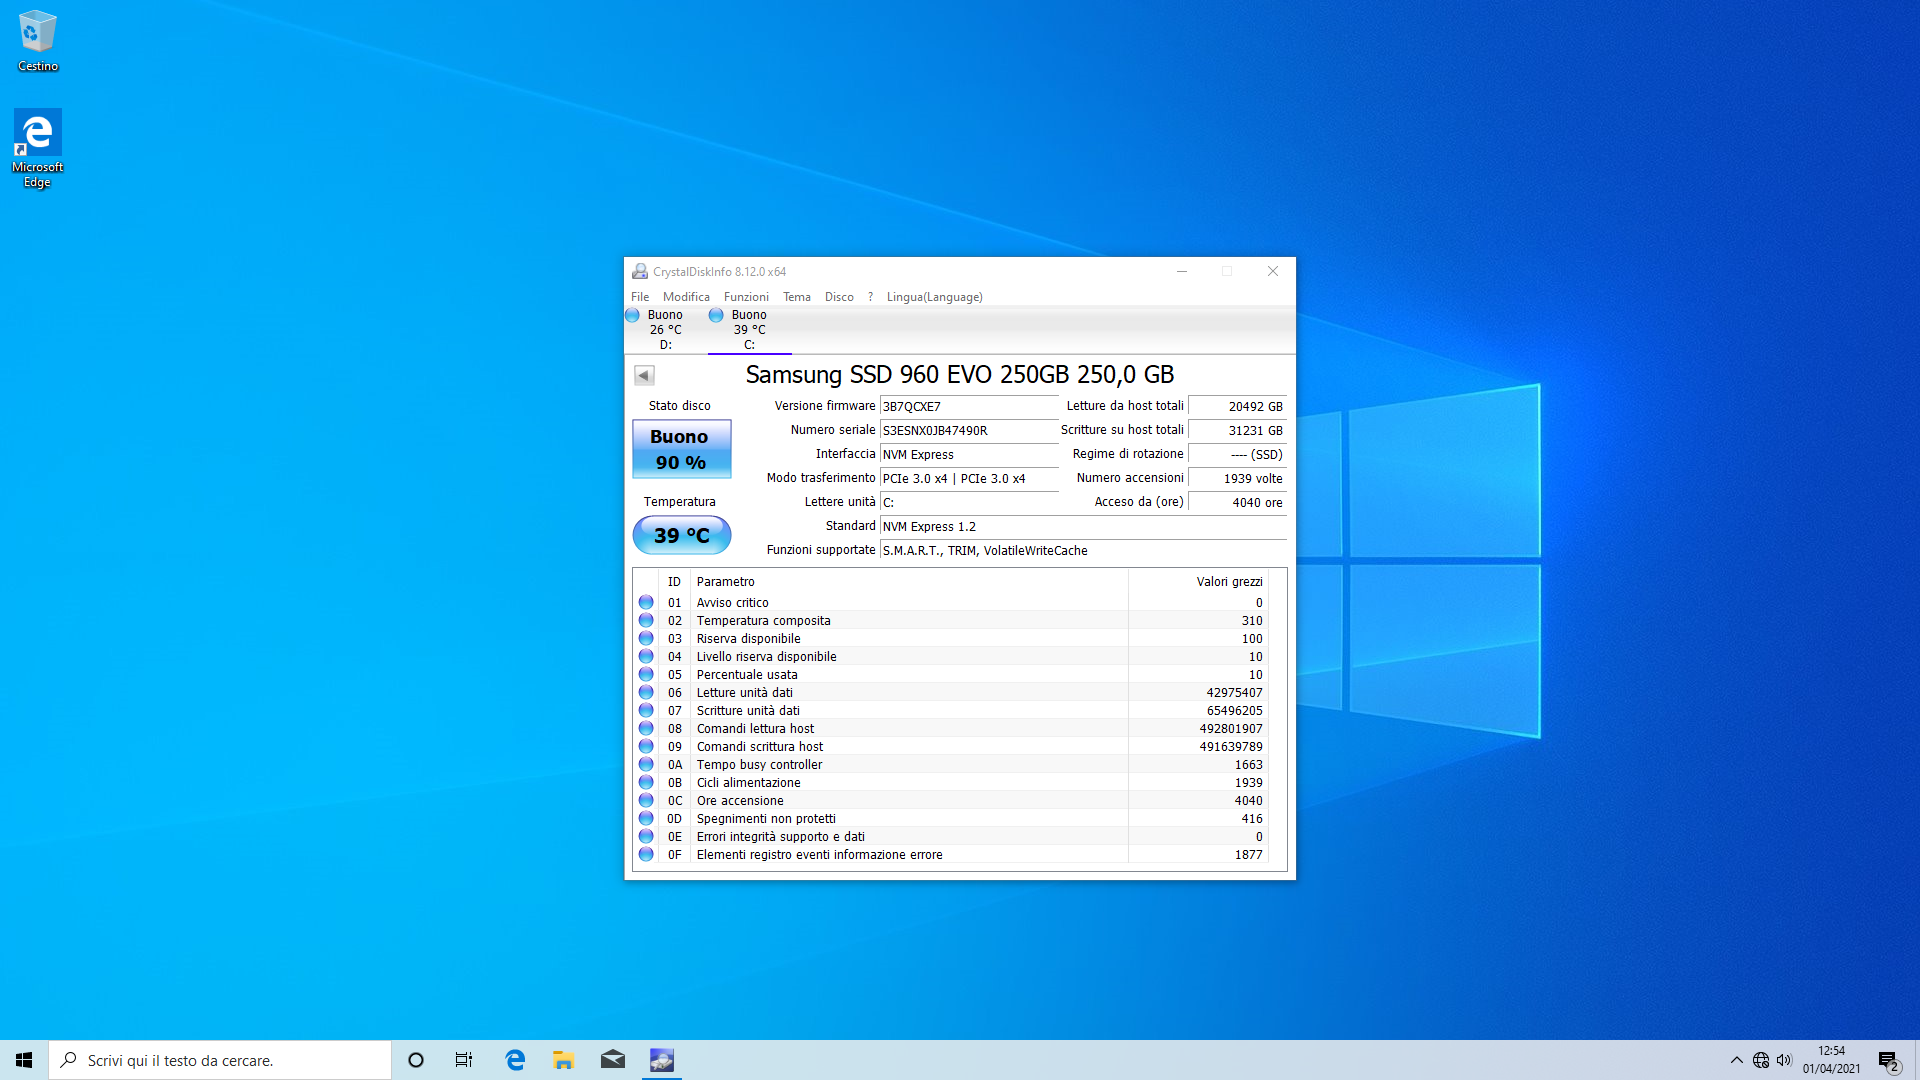
Task: Click status orb for Errori integrità supporto
Action: 646,837
